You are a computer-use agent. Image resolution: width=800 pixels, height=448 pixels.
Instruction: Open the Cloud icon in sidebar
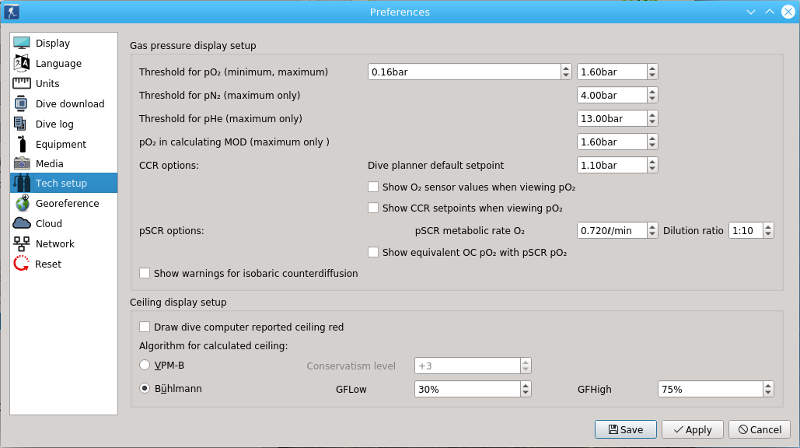point(22,223)
